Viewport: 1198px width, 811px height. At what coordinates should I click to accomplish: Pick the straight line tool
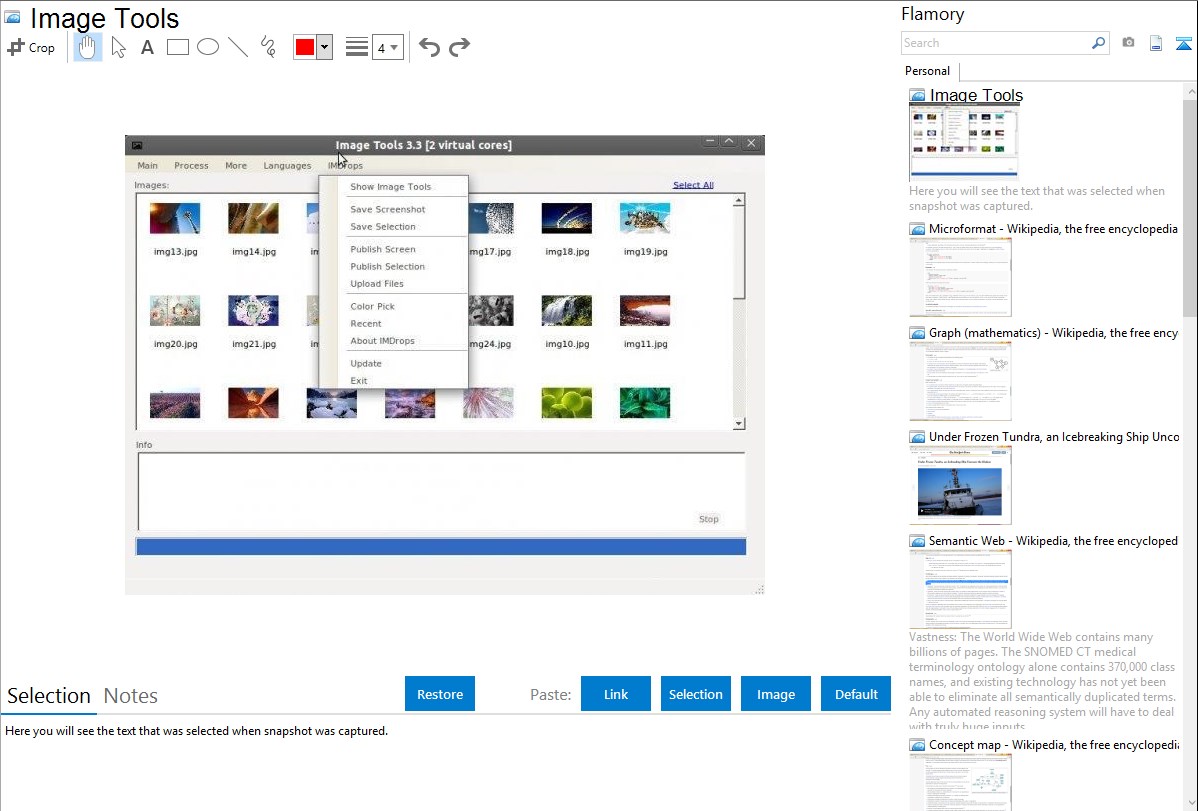(x=238, y=47)
